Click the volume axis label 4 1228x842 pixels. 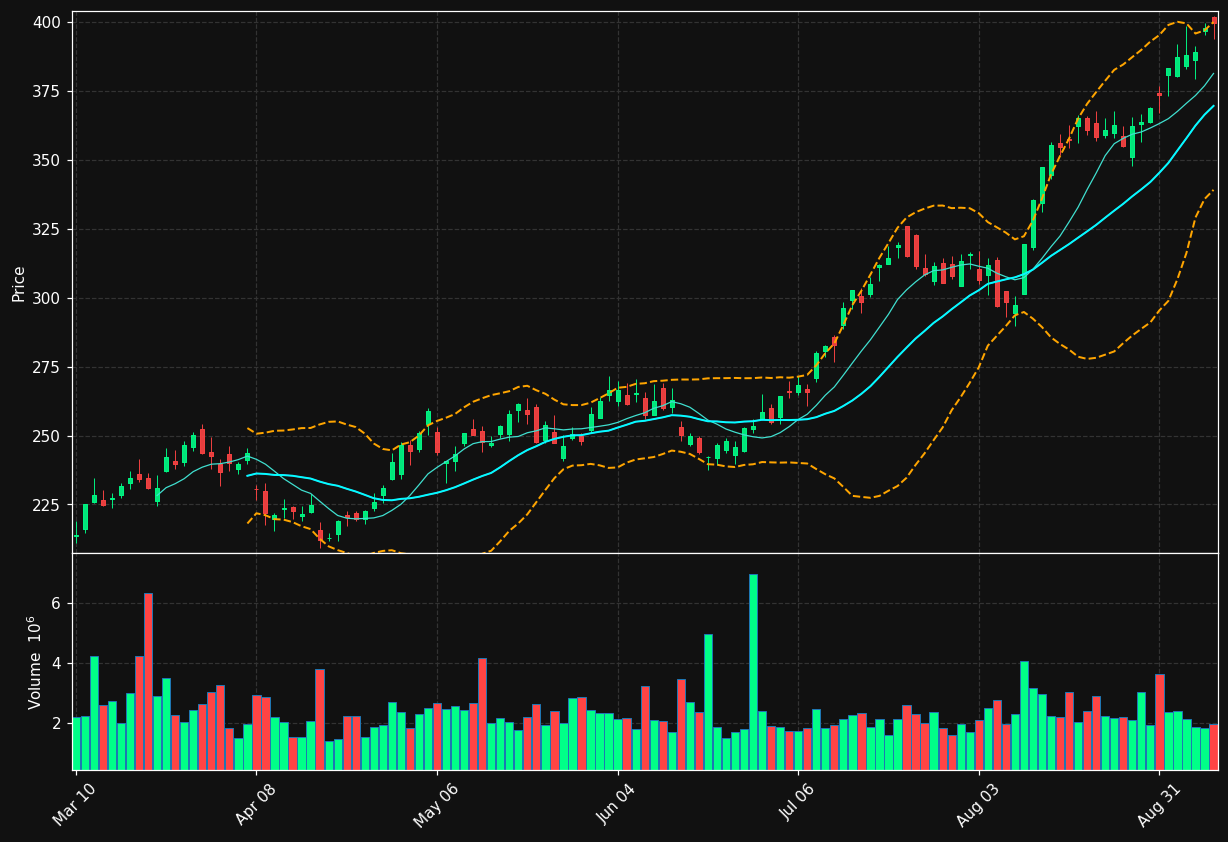56,664
